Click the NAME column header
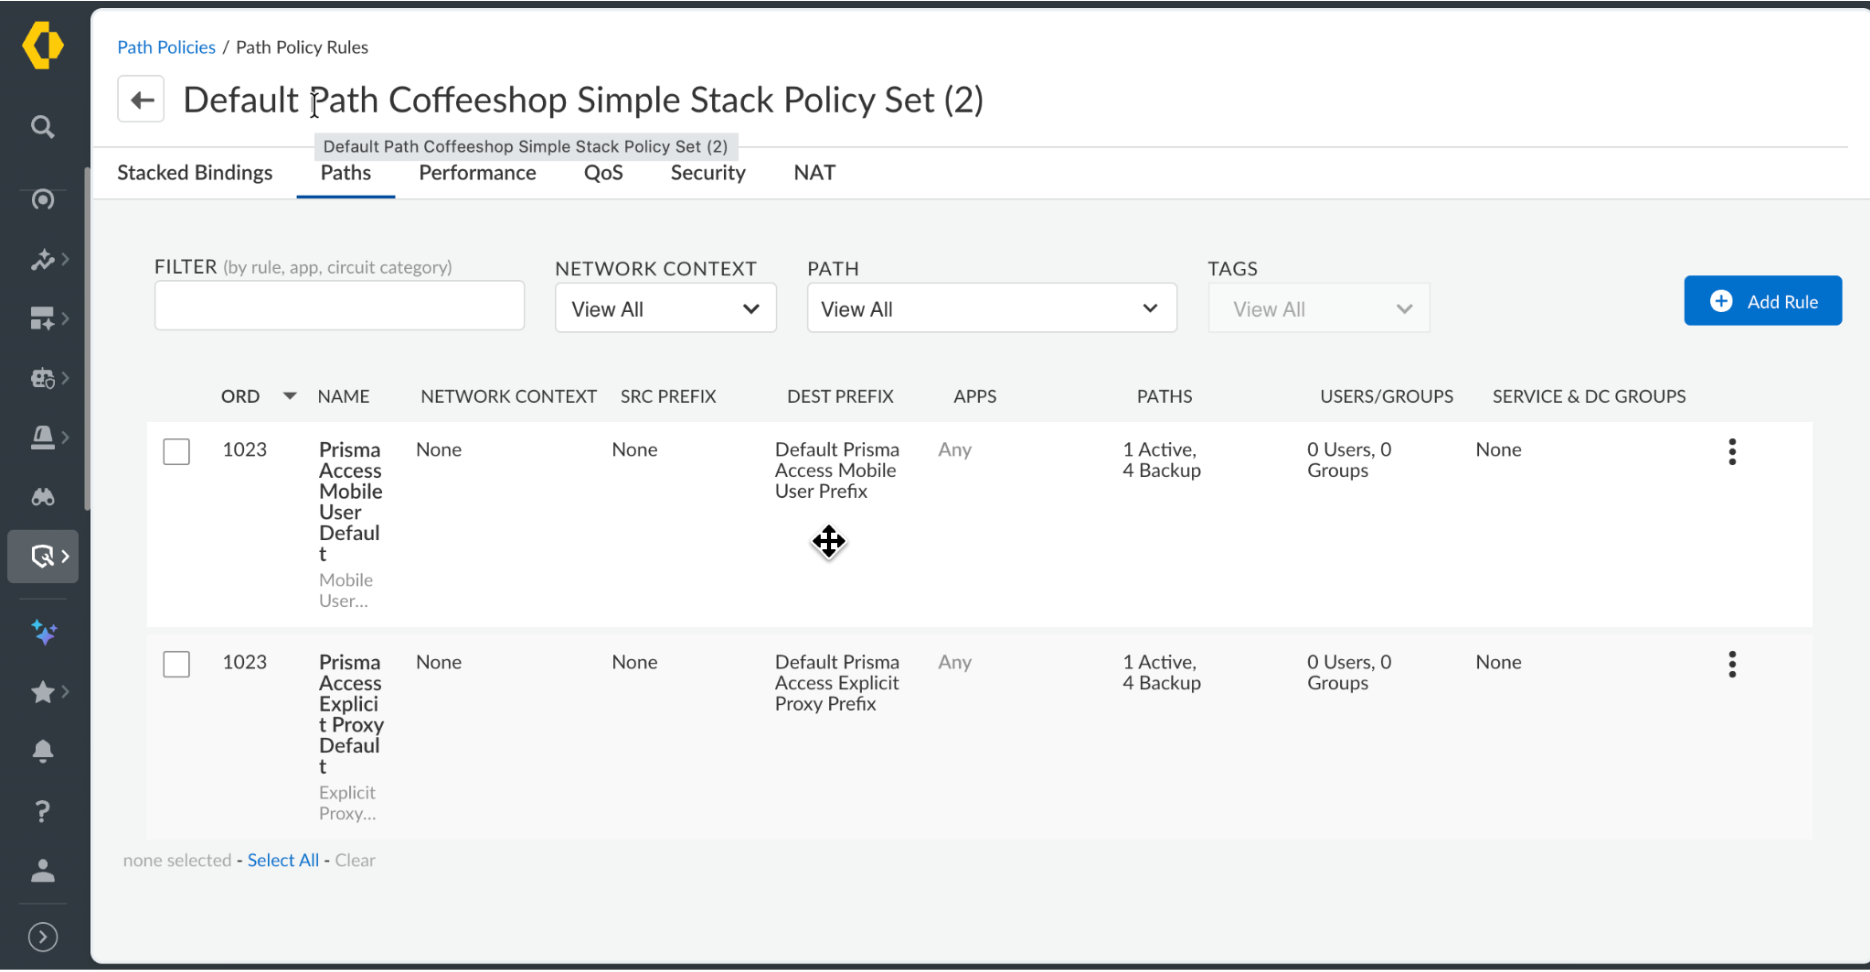Image resolution: width=1870 pixels, height=972 pixels. tap(343, 396)
